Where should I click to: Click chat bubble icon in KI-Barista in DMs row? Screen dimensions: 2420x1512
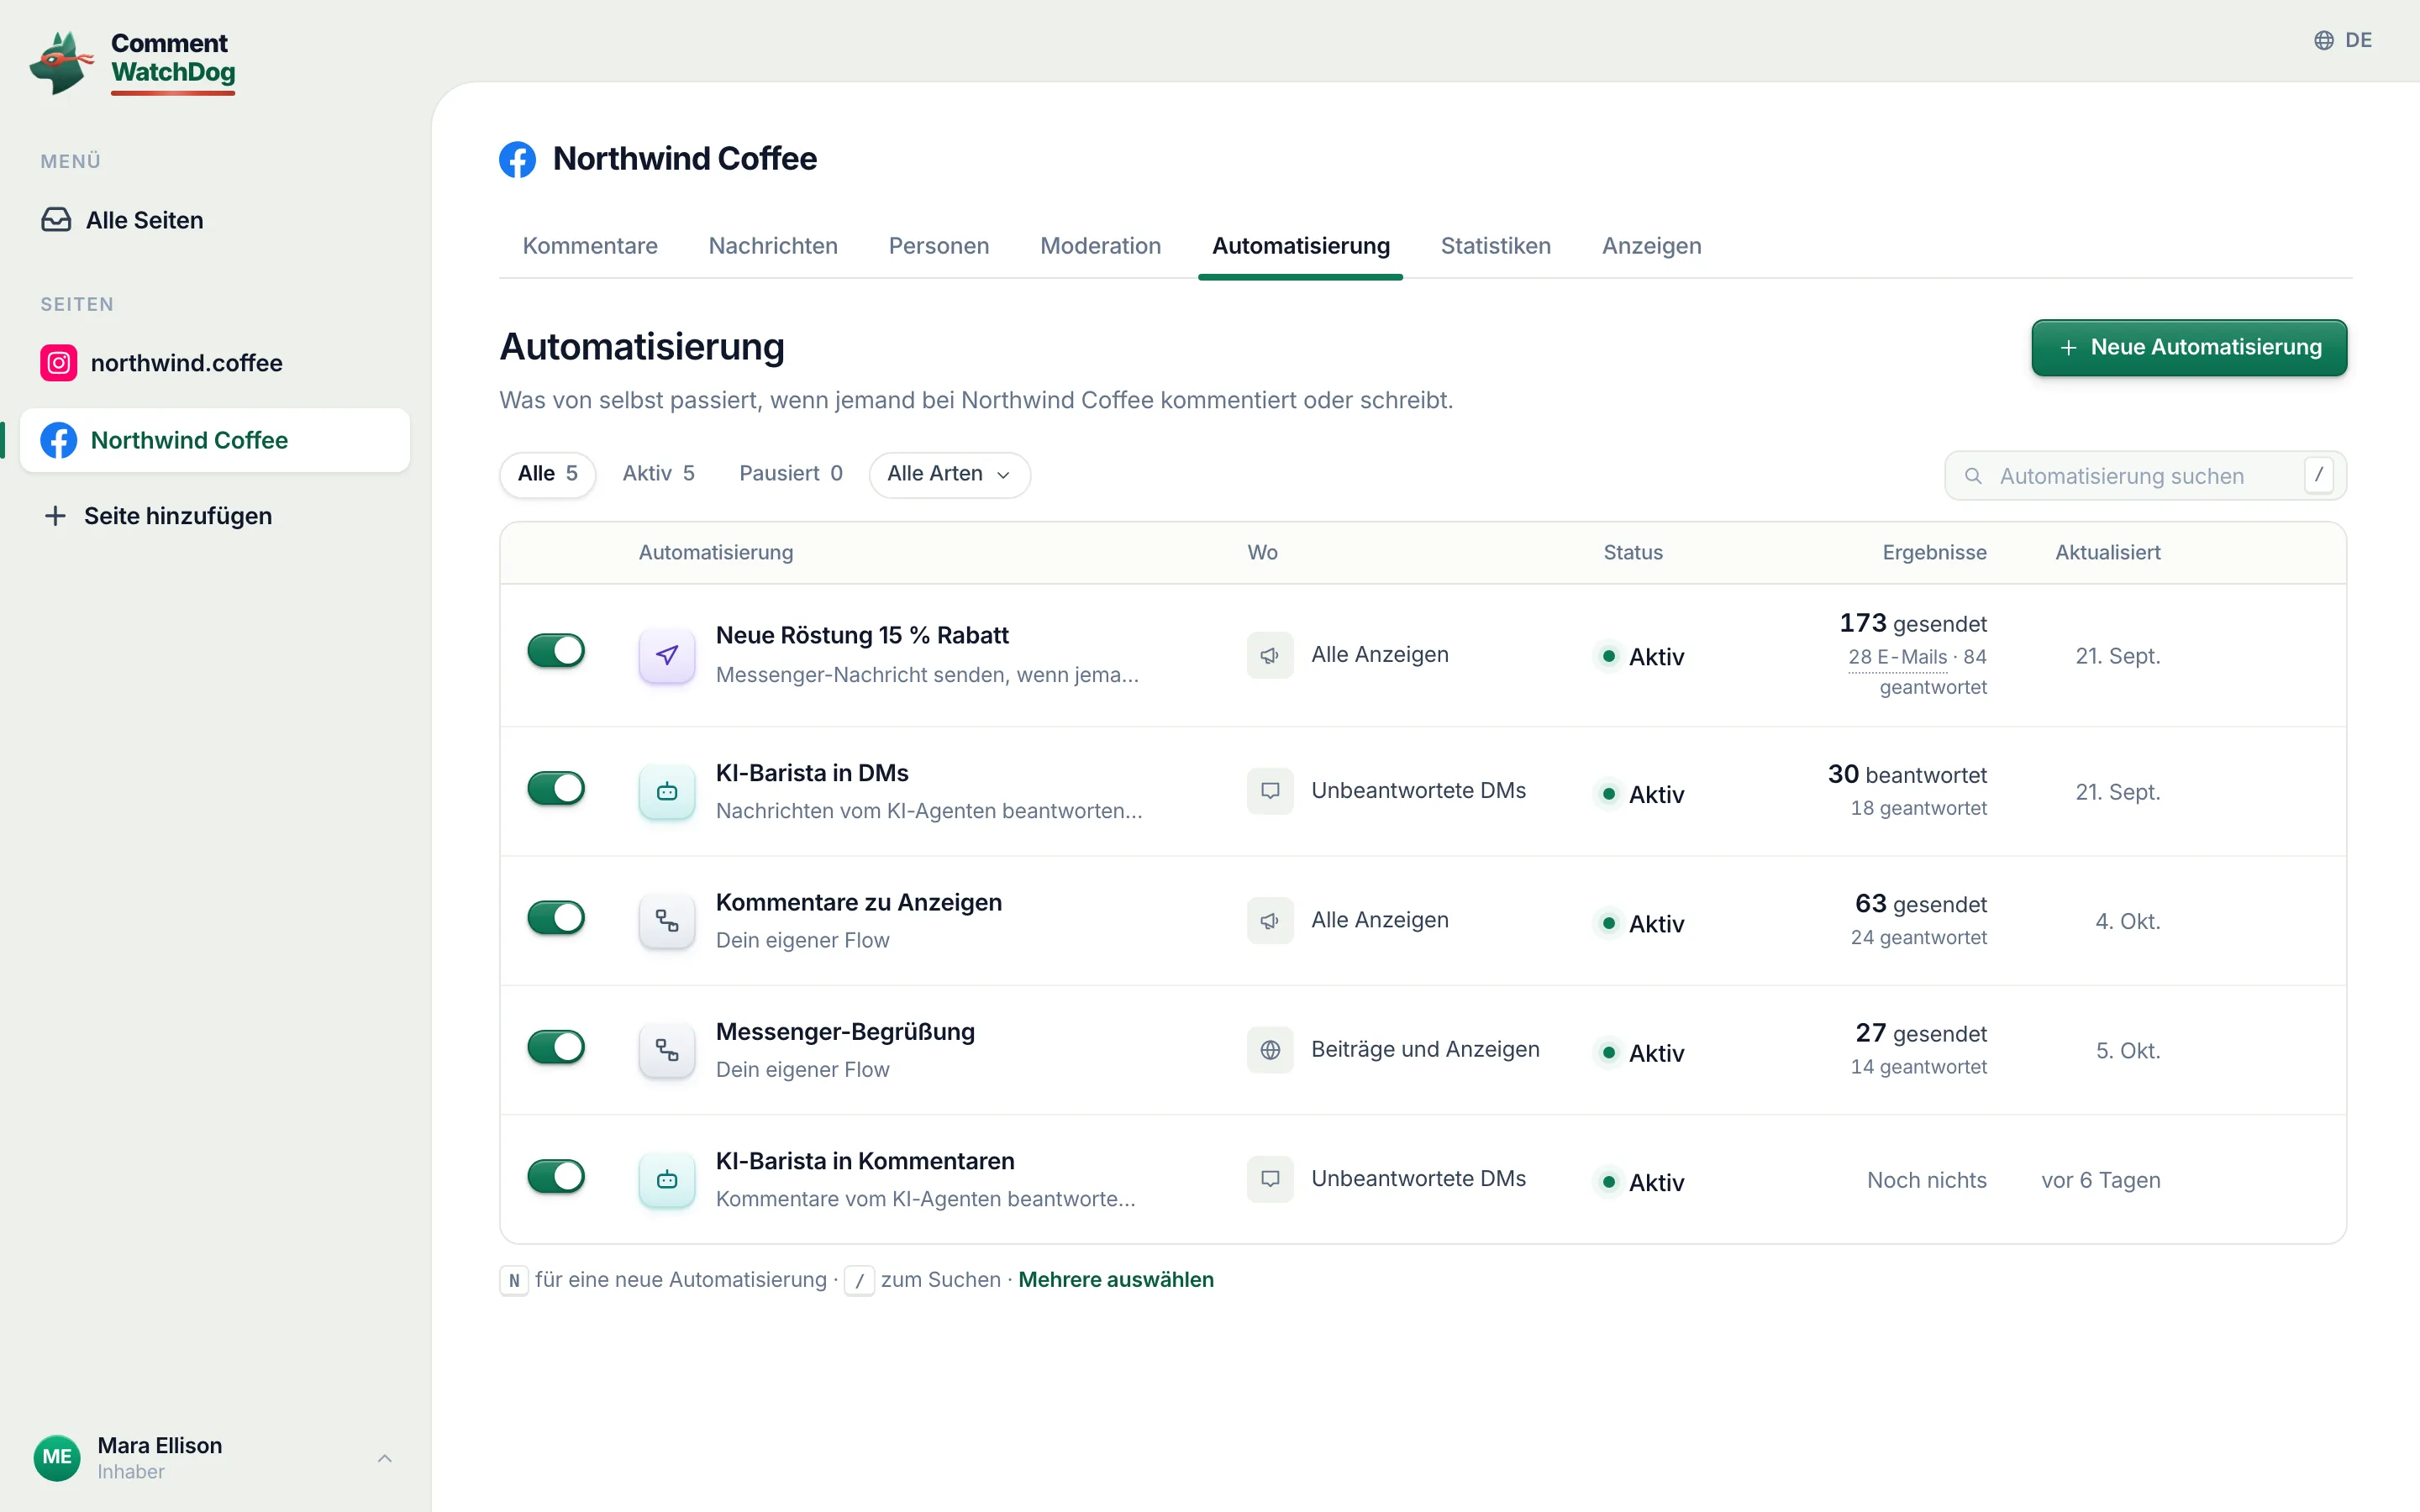click(x=1270, y=791)
